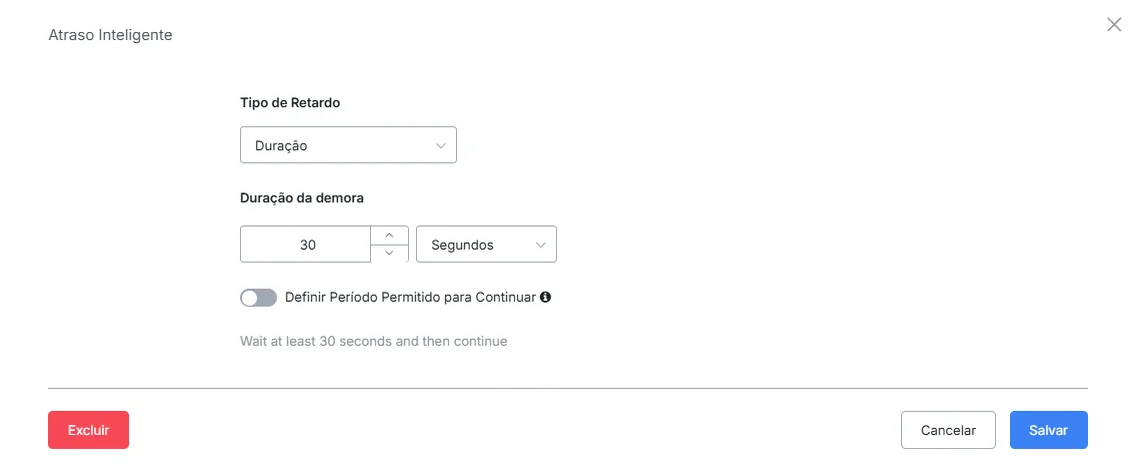Click the divider line above footer buttons
The height and width of the screenshot is (466, 1137).
click(568, 388)
